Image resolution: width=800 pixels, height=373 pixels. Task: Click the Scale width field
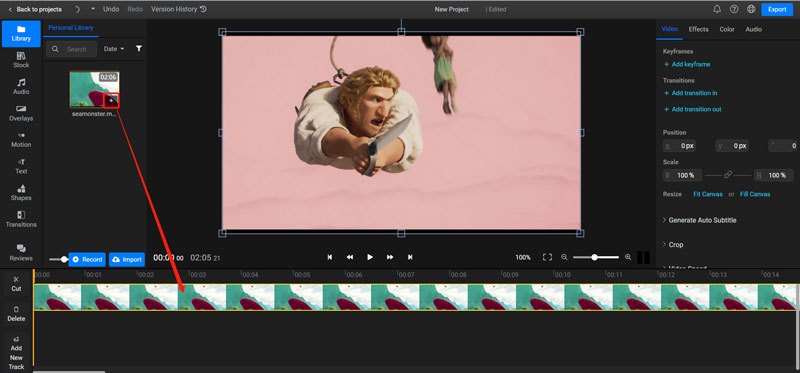click(682, 175)
